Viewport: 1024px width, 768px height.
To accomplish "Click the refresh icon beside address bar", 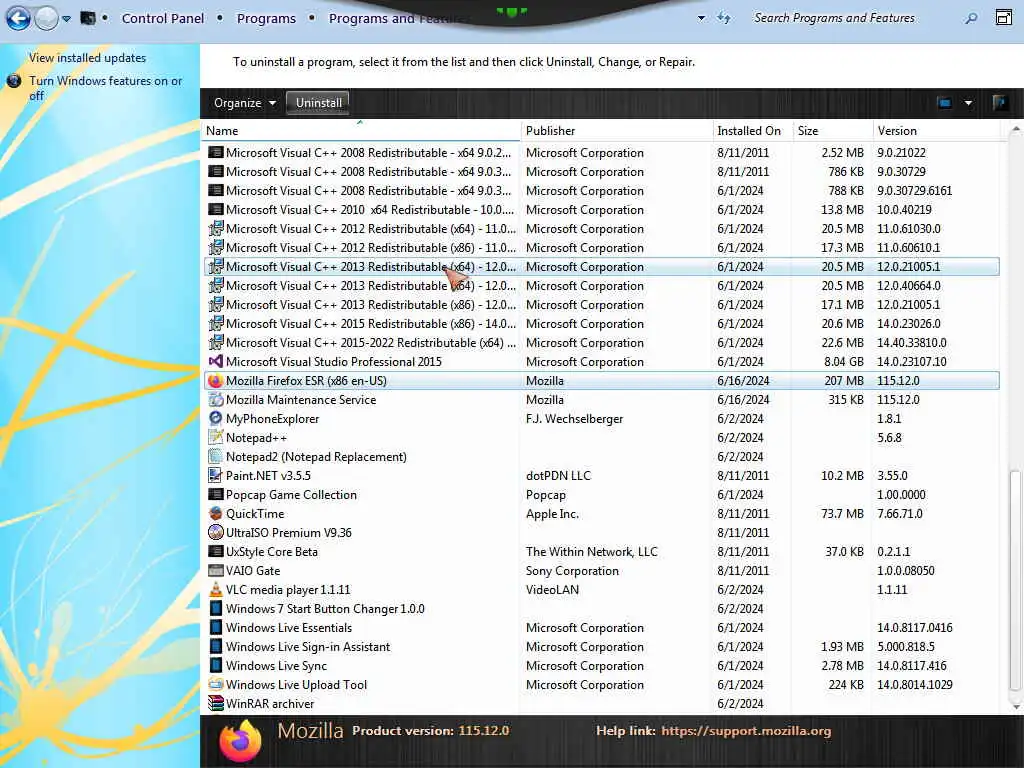I will (x=724, y=18).
